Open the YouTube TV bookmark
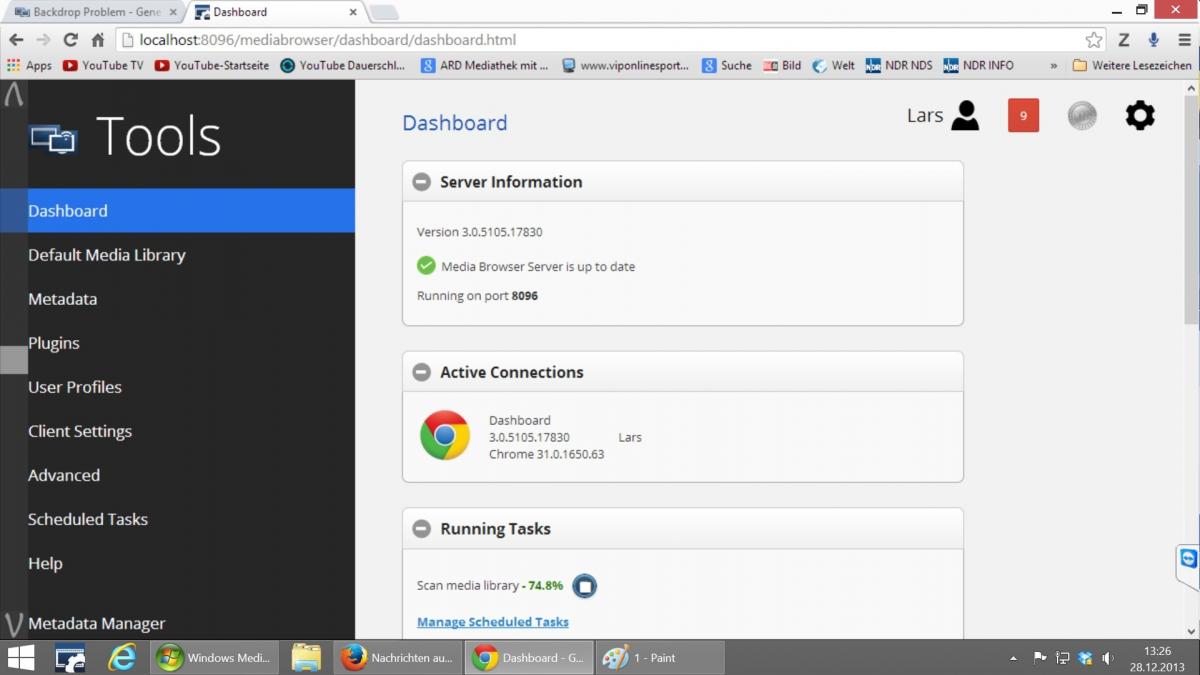This screenshot has height=675, width=1200. click(104, 65)
